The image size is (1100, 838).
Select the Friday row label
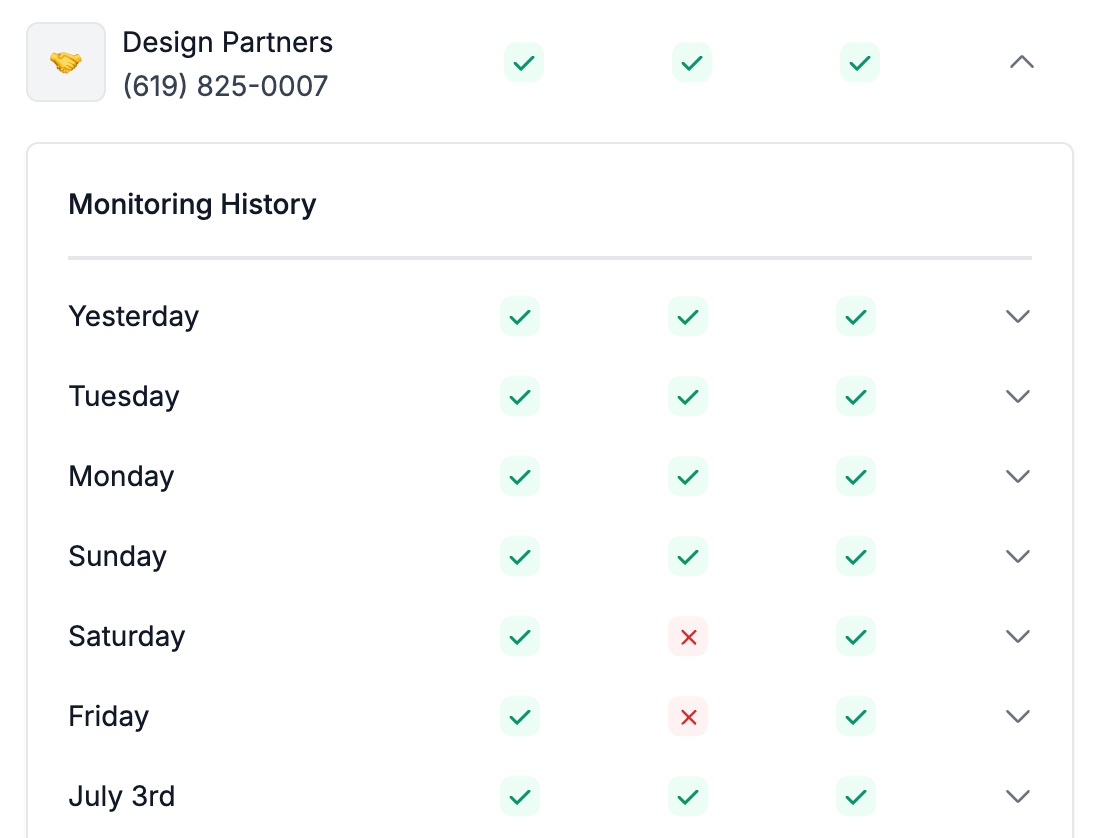[108, 716]
